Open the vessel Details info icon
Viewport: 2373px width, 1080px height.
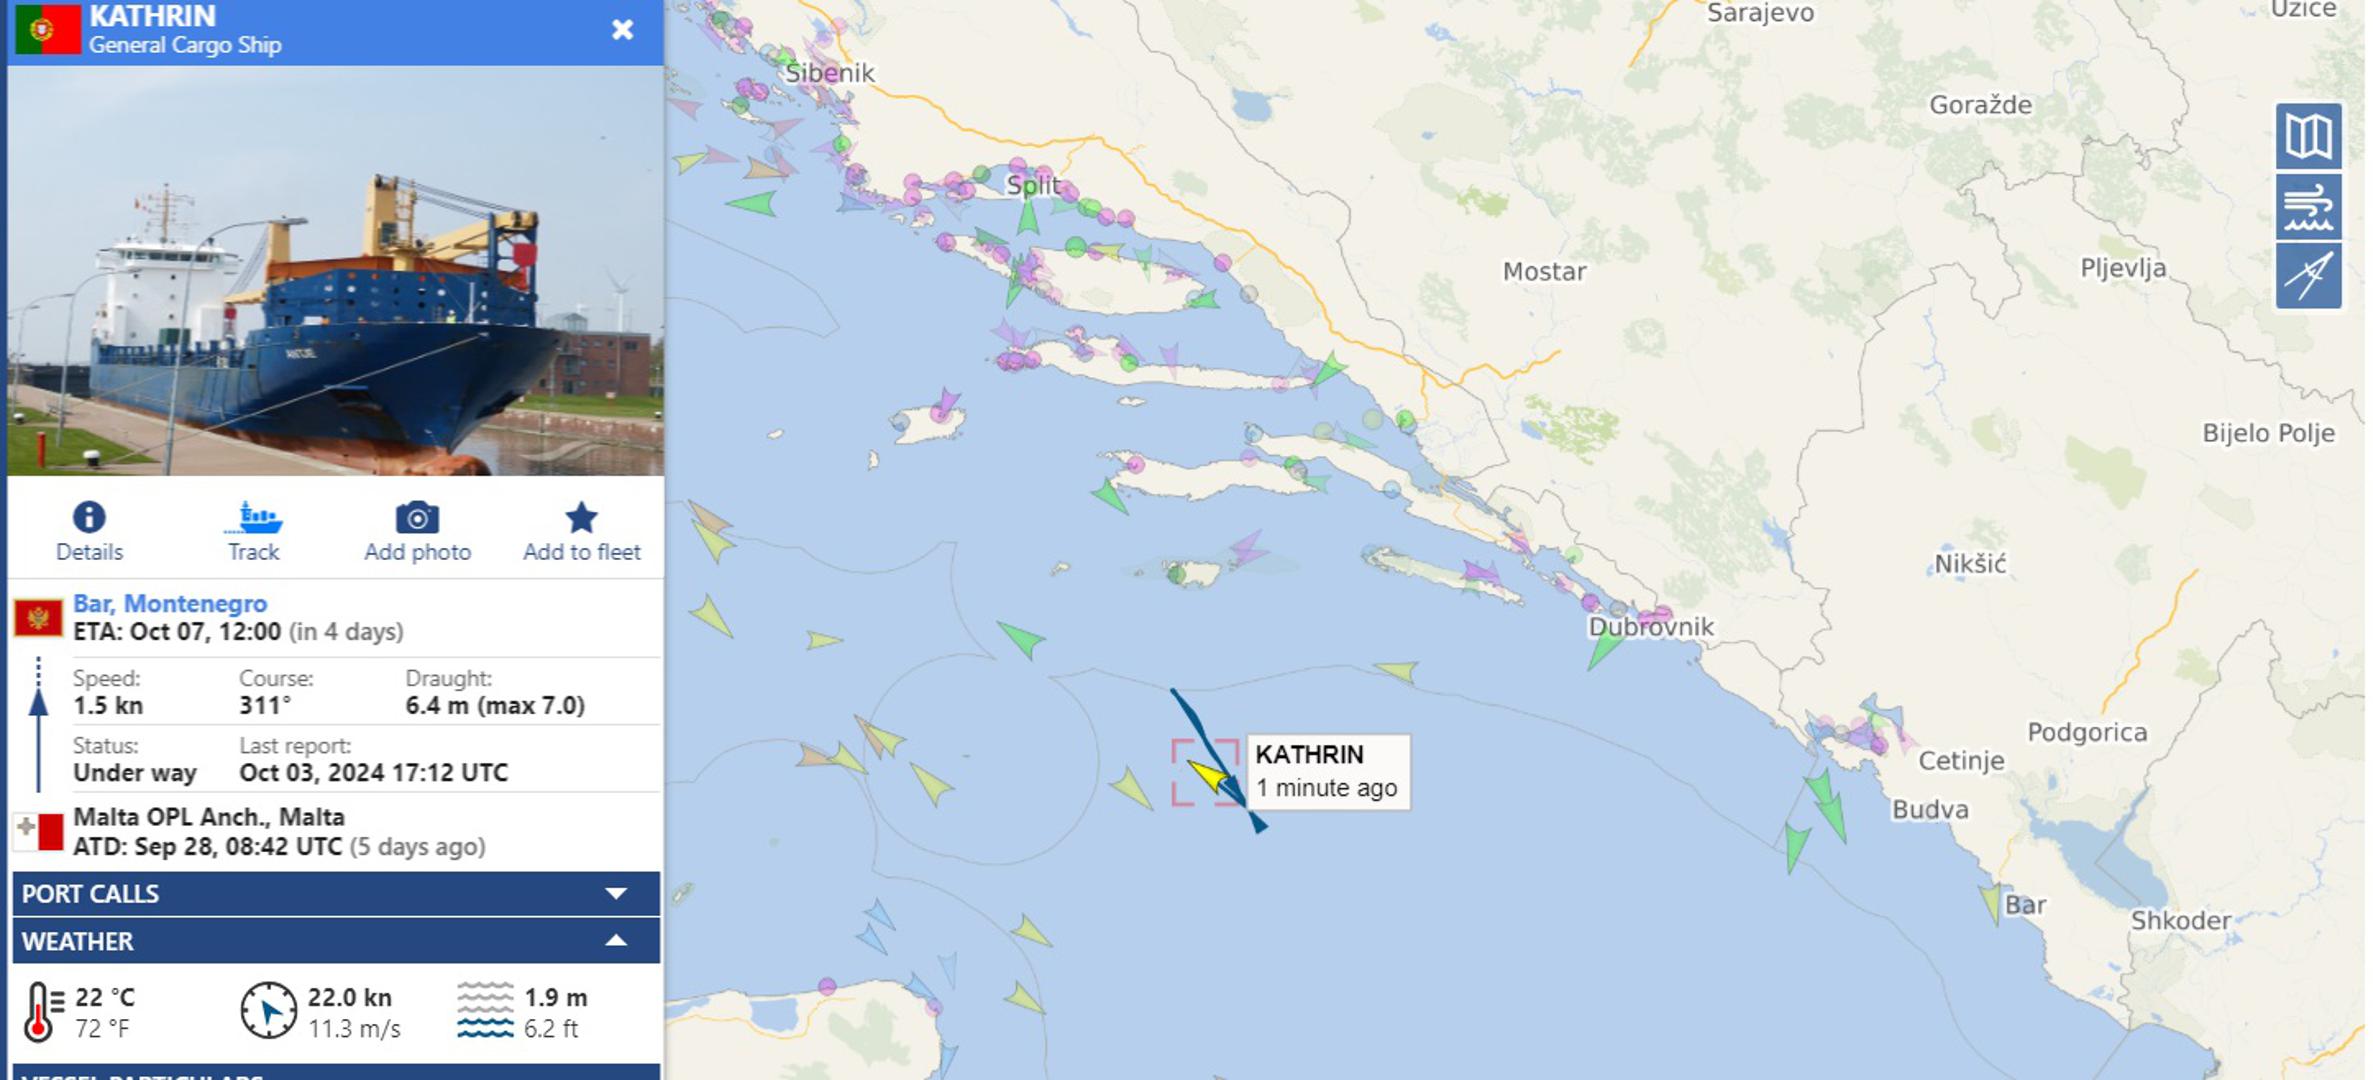(89, 518)
